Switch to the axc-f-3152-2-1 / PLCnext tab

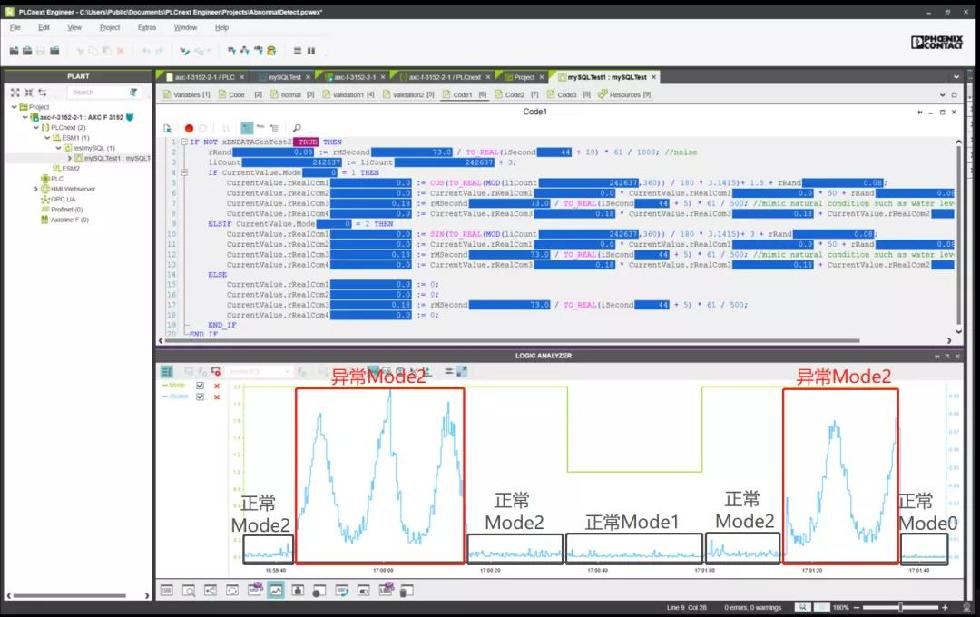444,77
